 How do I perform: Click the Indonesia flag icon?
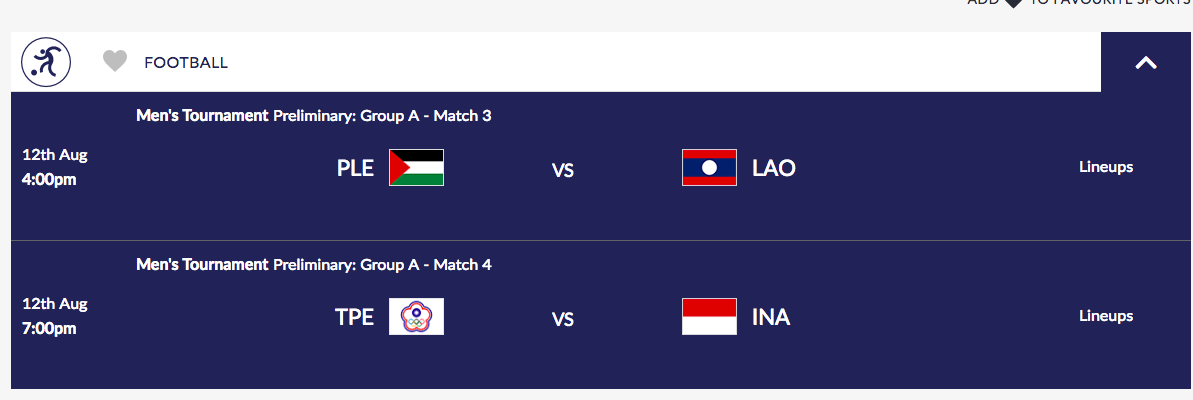tap(709, 317)
